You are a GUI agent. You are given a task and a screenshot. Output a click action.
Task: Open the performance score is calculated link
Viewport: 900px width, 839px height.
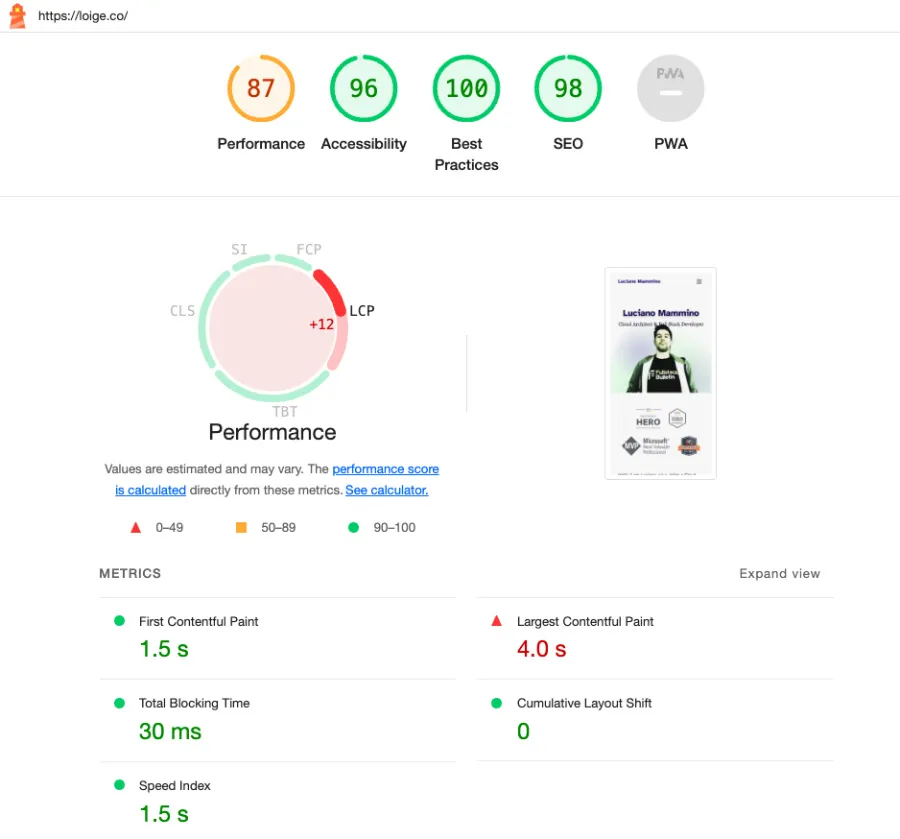pos(386,469)
